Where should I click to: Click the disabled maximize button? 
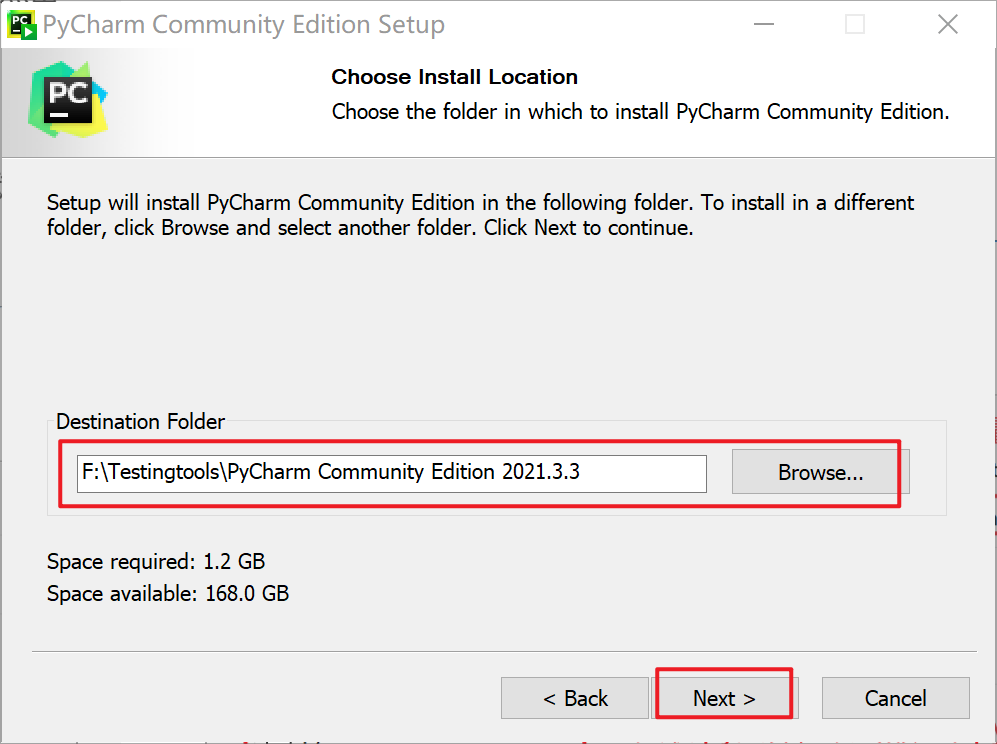[855, 25]
